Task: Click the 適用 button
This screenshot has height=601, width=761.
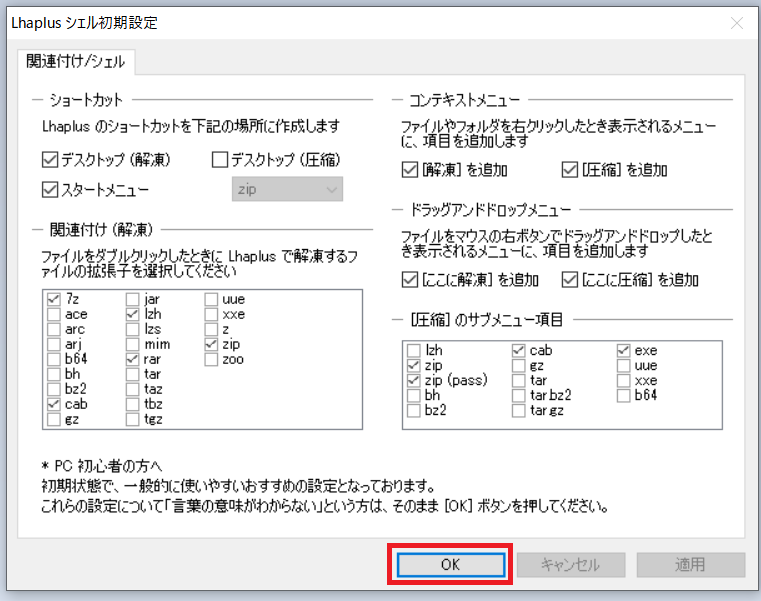Action: click(691, 565)
